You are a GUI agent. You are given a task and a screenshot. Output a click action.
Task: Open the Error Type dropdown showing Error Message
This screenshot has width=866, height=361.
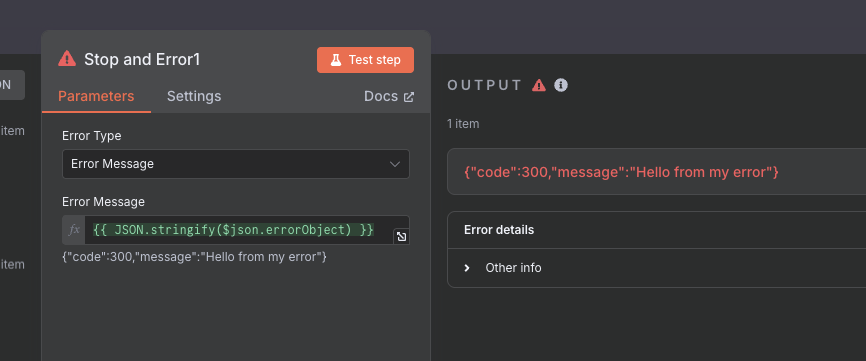click(x=236, y=164)
